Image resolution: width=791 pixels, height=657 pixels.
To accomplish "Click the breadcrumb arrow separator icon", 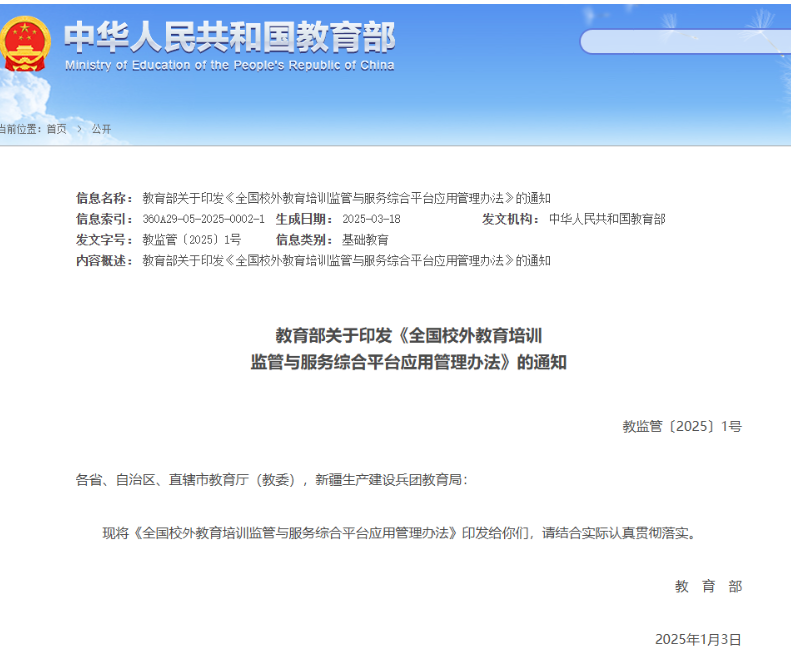I will click(79, 129).
